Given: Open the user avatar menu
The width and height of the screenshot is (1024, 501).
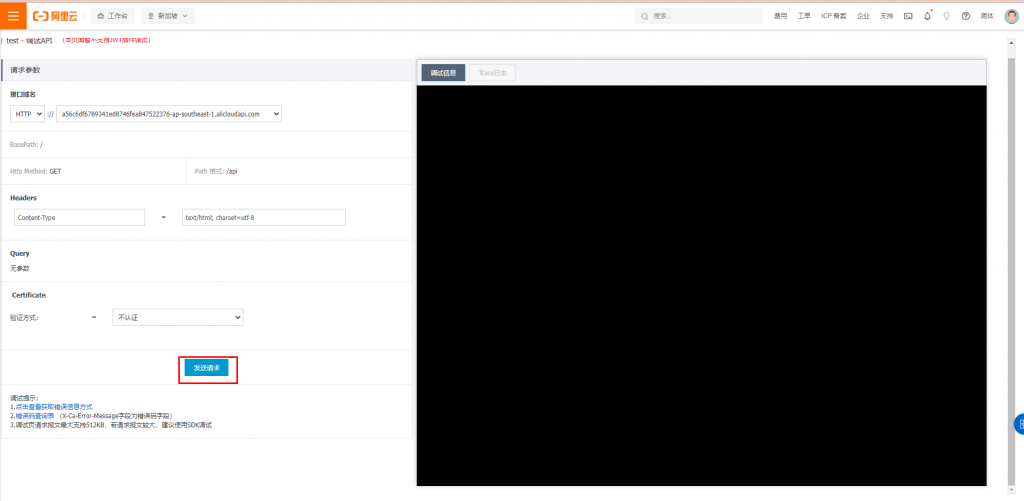Looking at the screenshot, I should point(1011,16).
